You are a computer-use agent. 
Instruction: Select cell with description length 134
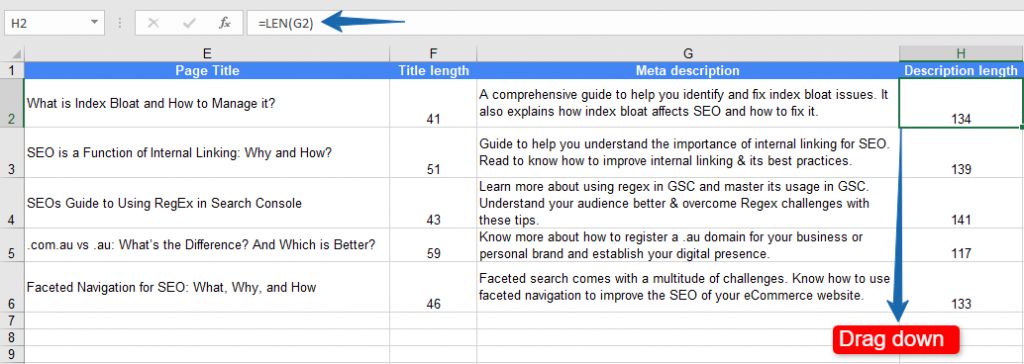[x=961, y=103]
